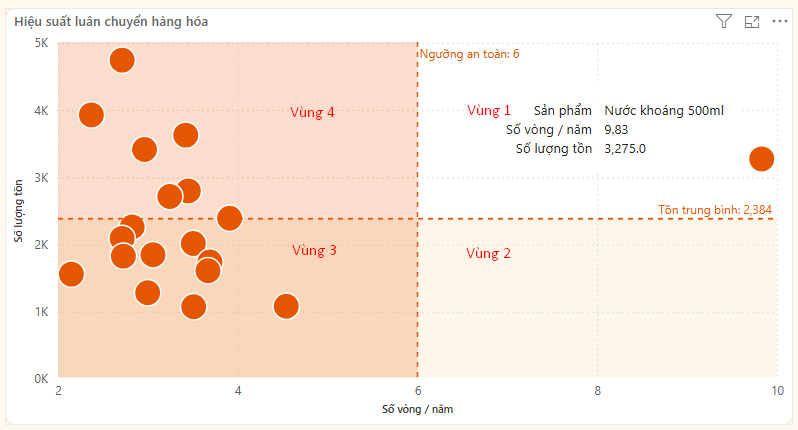
Task: Click the Nước khoáng 500ml tooltip text
Action: (x=664, y=111)
